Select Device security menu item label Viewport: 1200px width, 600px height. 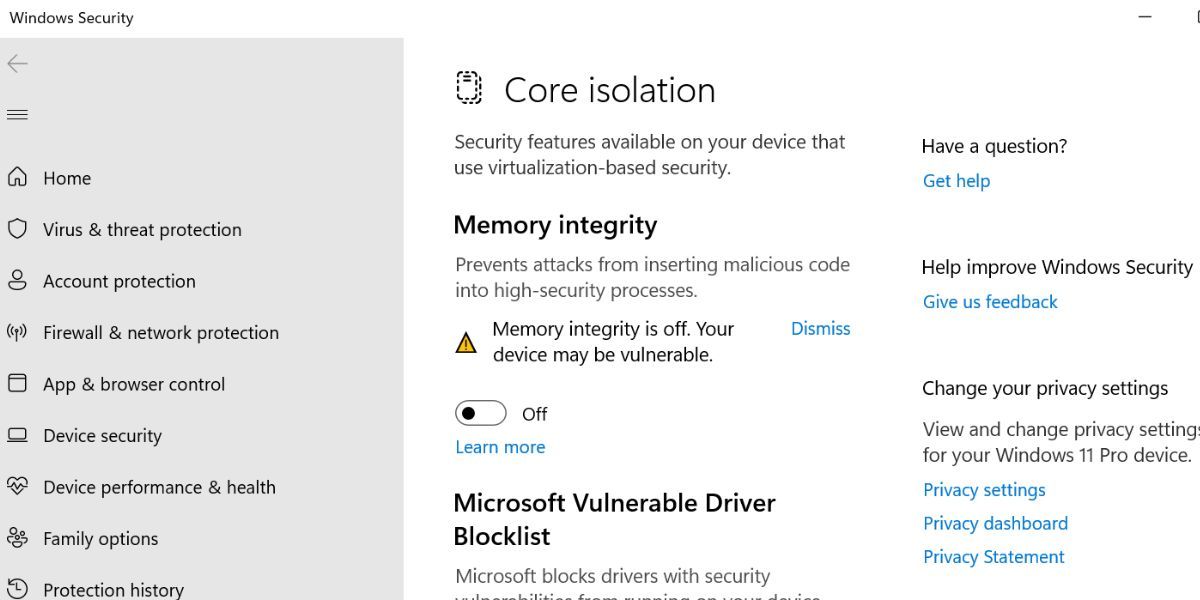click(x=102, y=436)
